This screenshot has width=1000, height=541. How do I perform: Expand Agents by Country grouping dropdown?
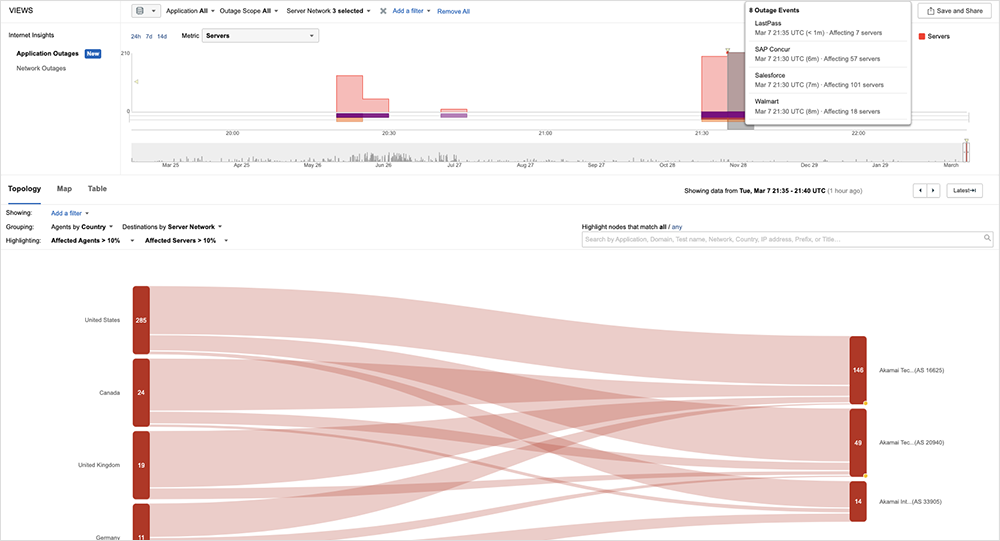coord(82,227)
